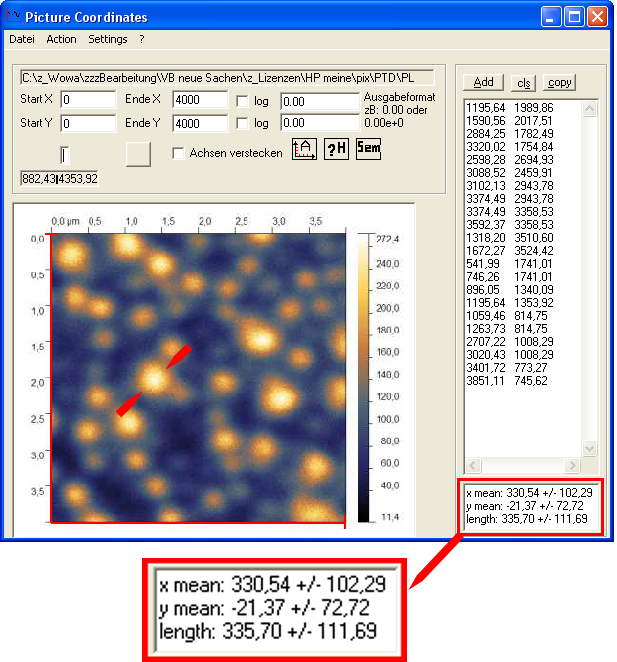The width and height of the screenshot is (617, 662).
Task: Maximize the Picture Coordinates window
Action: (x=574, y=17)
